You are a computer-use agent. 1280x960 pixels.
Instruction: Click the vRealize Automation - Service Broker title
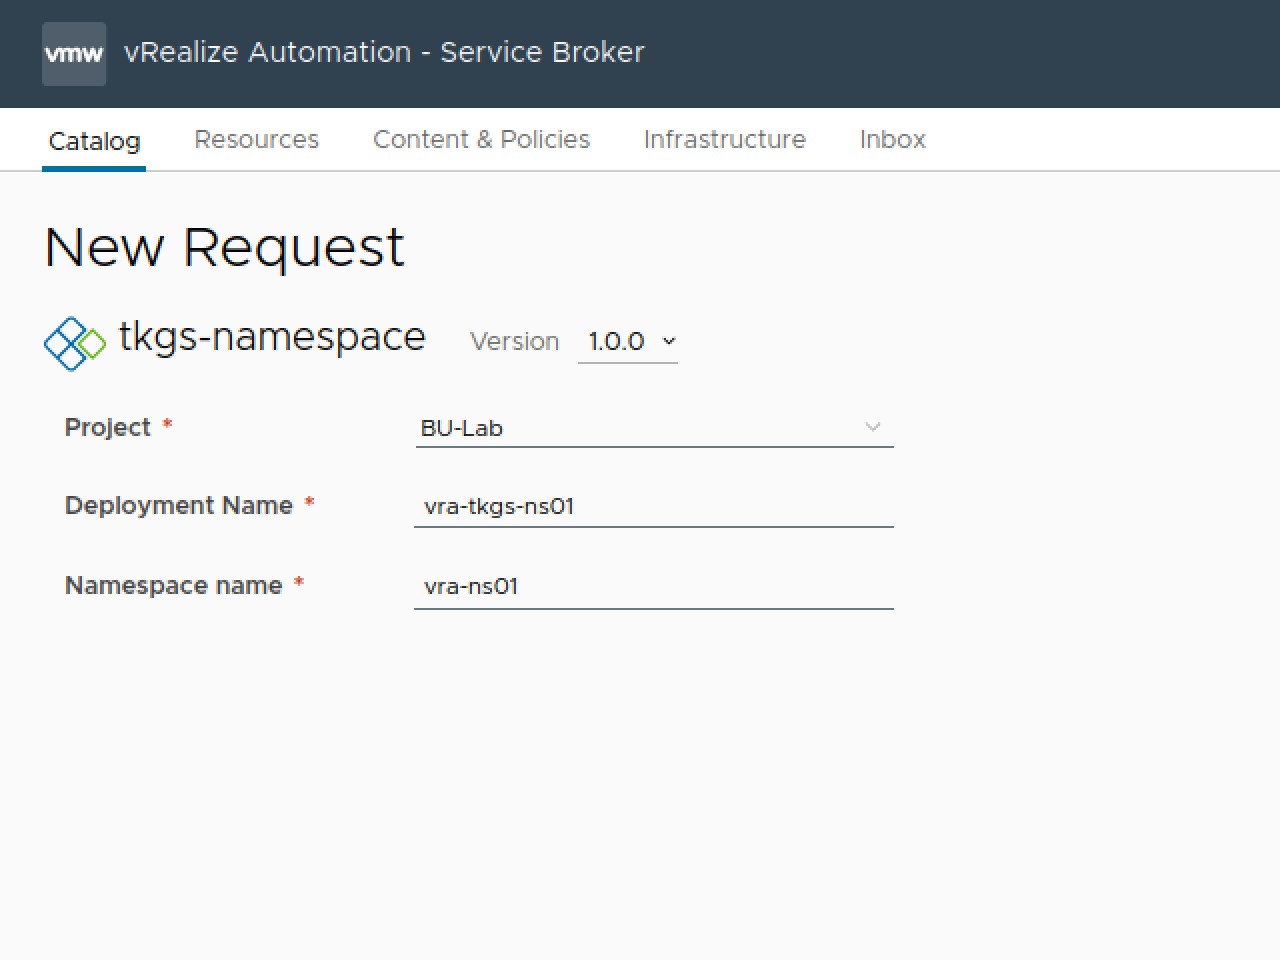384,52
